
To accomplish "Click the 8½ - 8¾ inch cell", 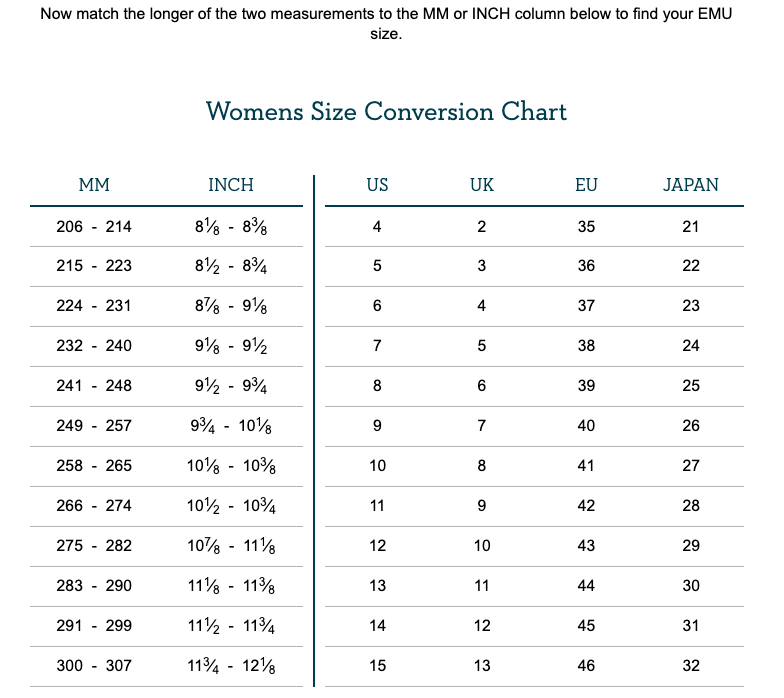I will coord(231,267).
